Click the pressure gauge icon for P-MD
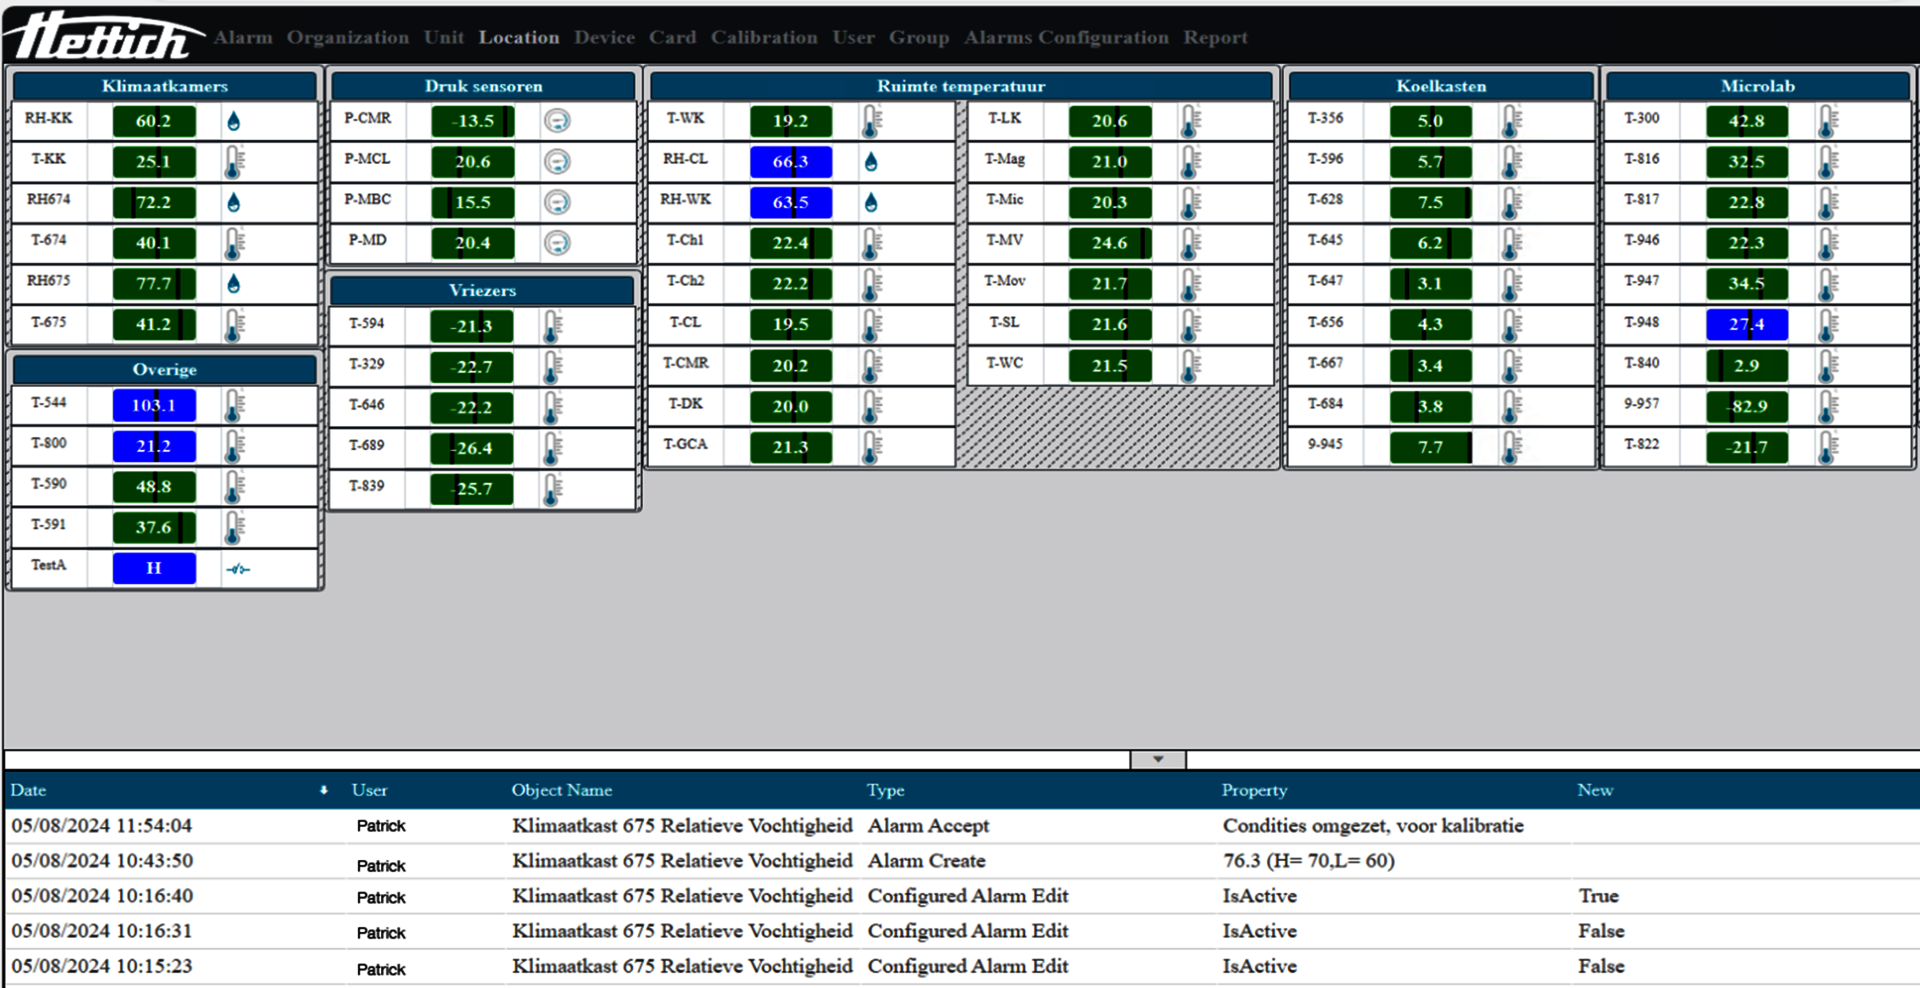This screenshot has height=988, width=1920. [x=557, y=243]
